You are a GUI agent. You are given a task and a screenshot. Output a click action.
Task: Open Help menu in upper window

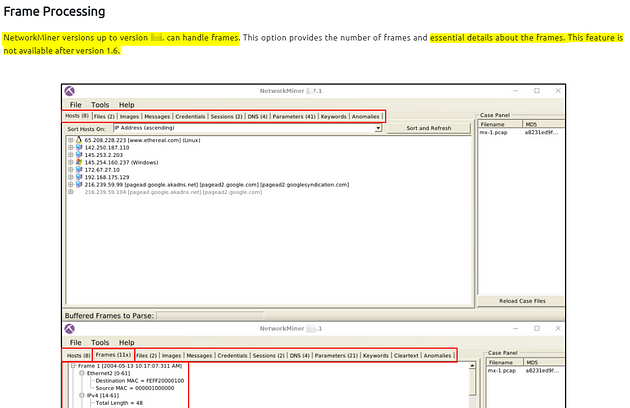tap(127, 105)
